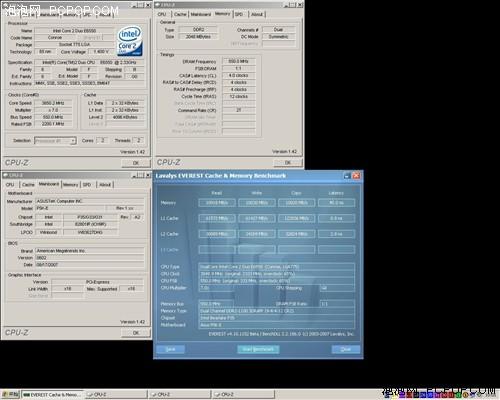Screen dimensions: 500x400
Task: Click OK in the processor CPU-Z window
Action: click(136, 163)
